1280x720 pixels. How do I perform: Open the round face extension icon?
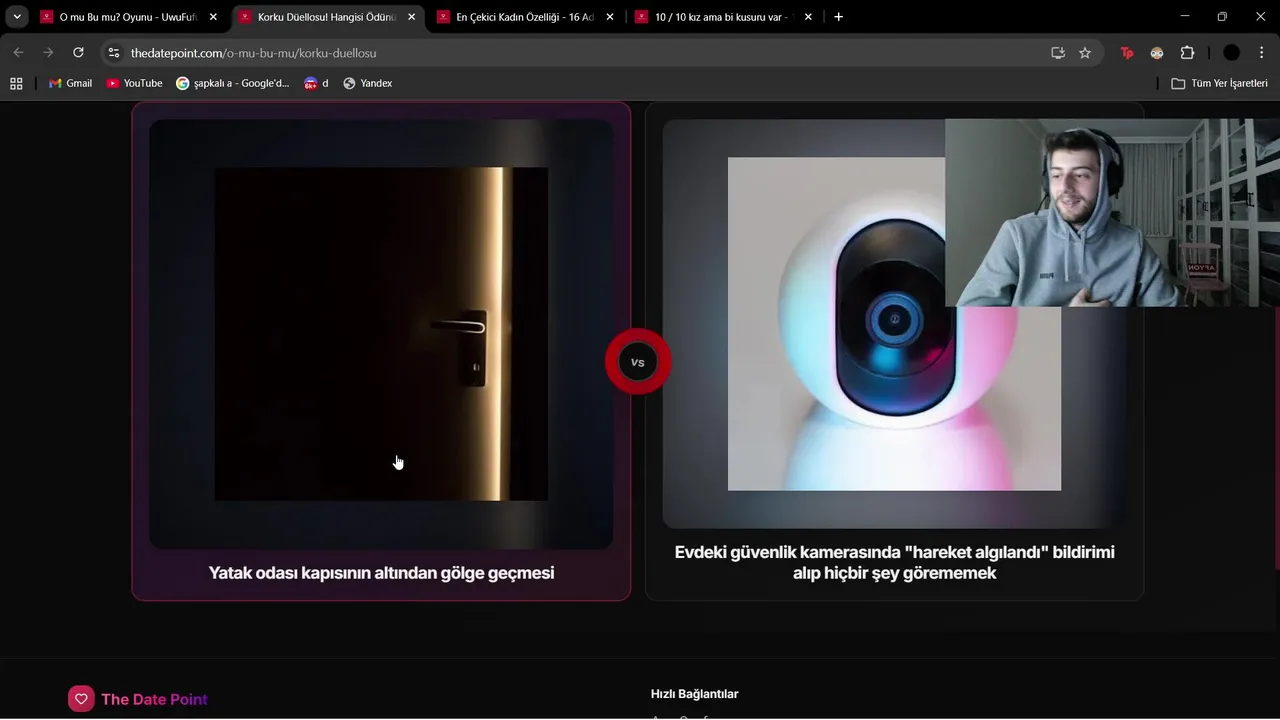click(x=1157, y=53)
